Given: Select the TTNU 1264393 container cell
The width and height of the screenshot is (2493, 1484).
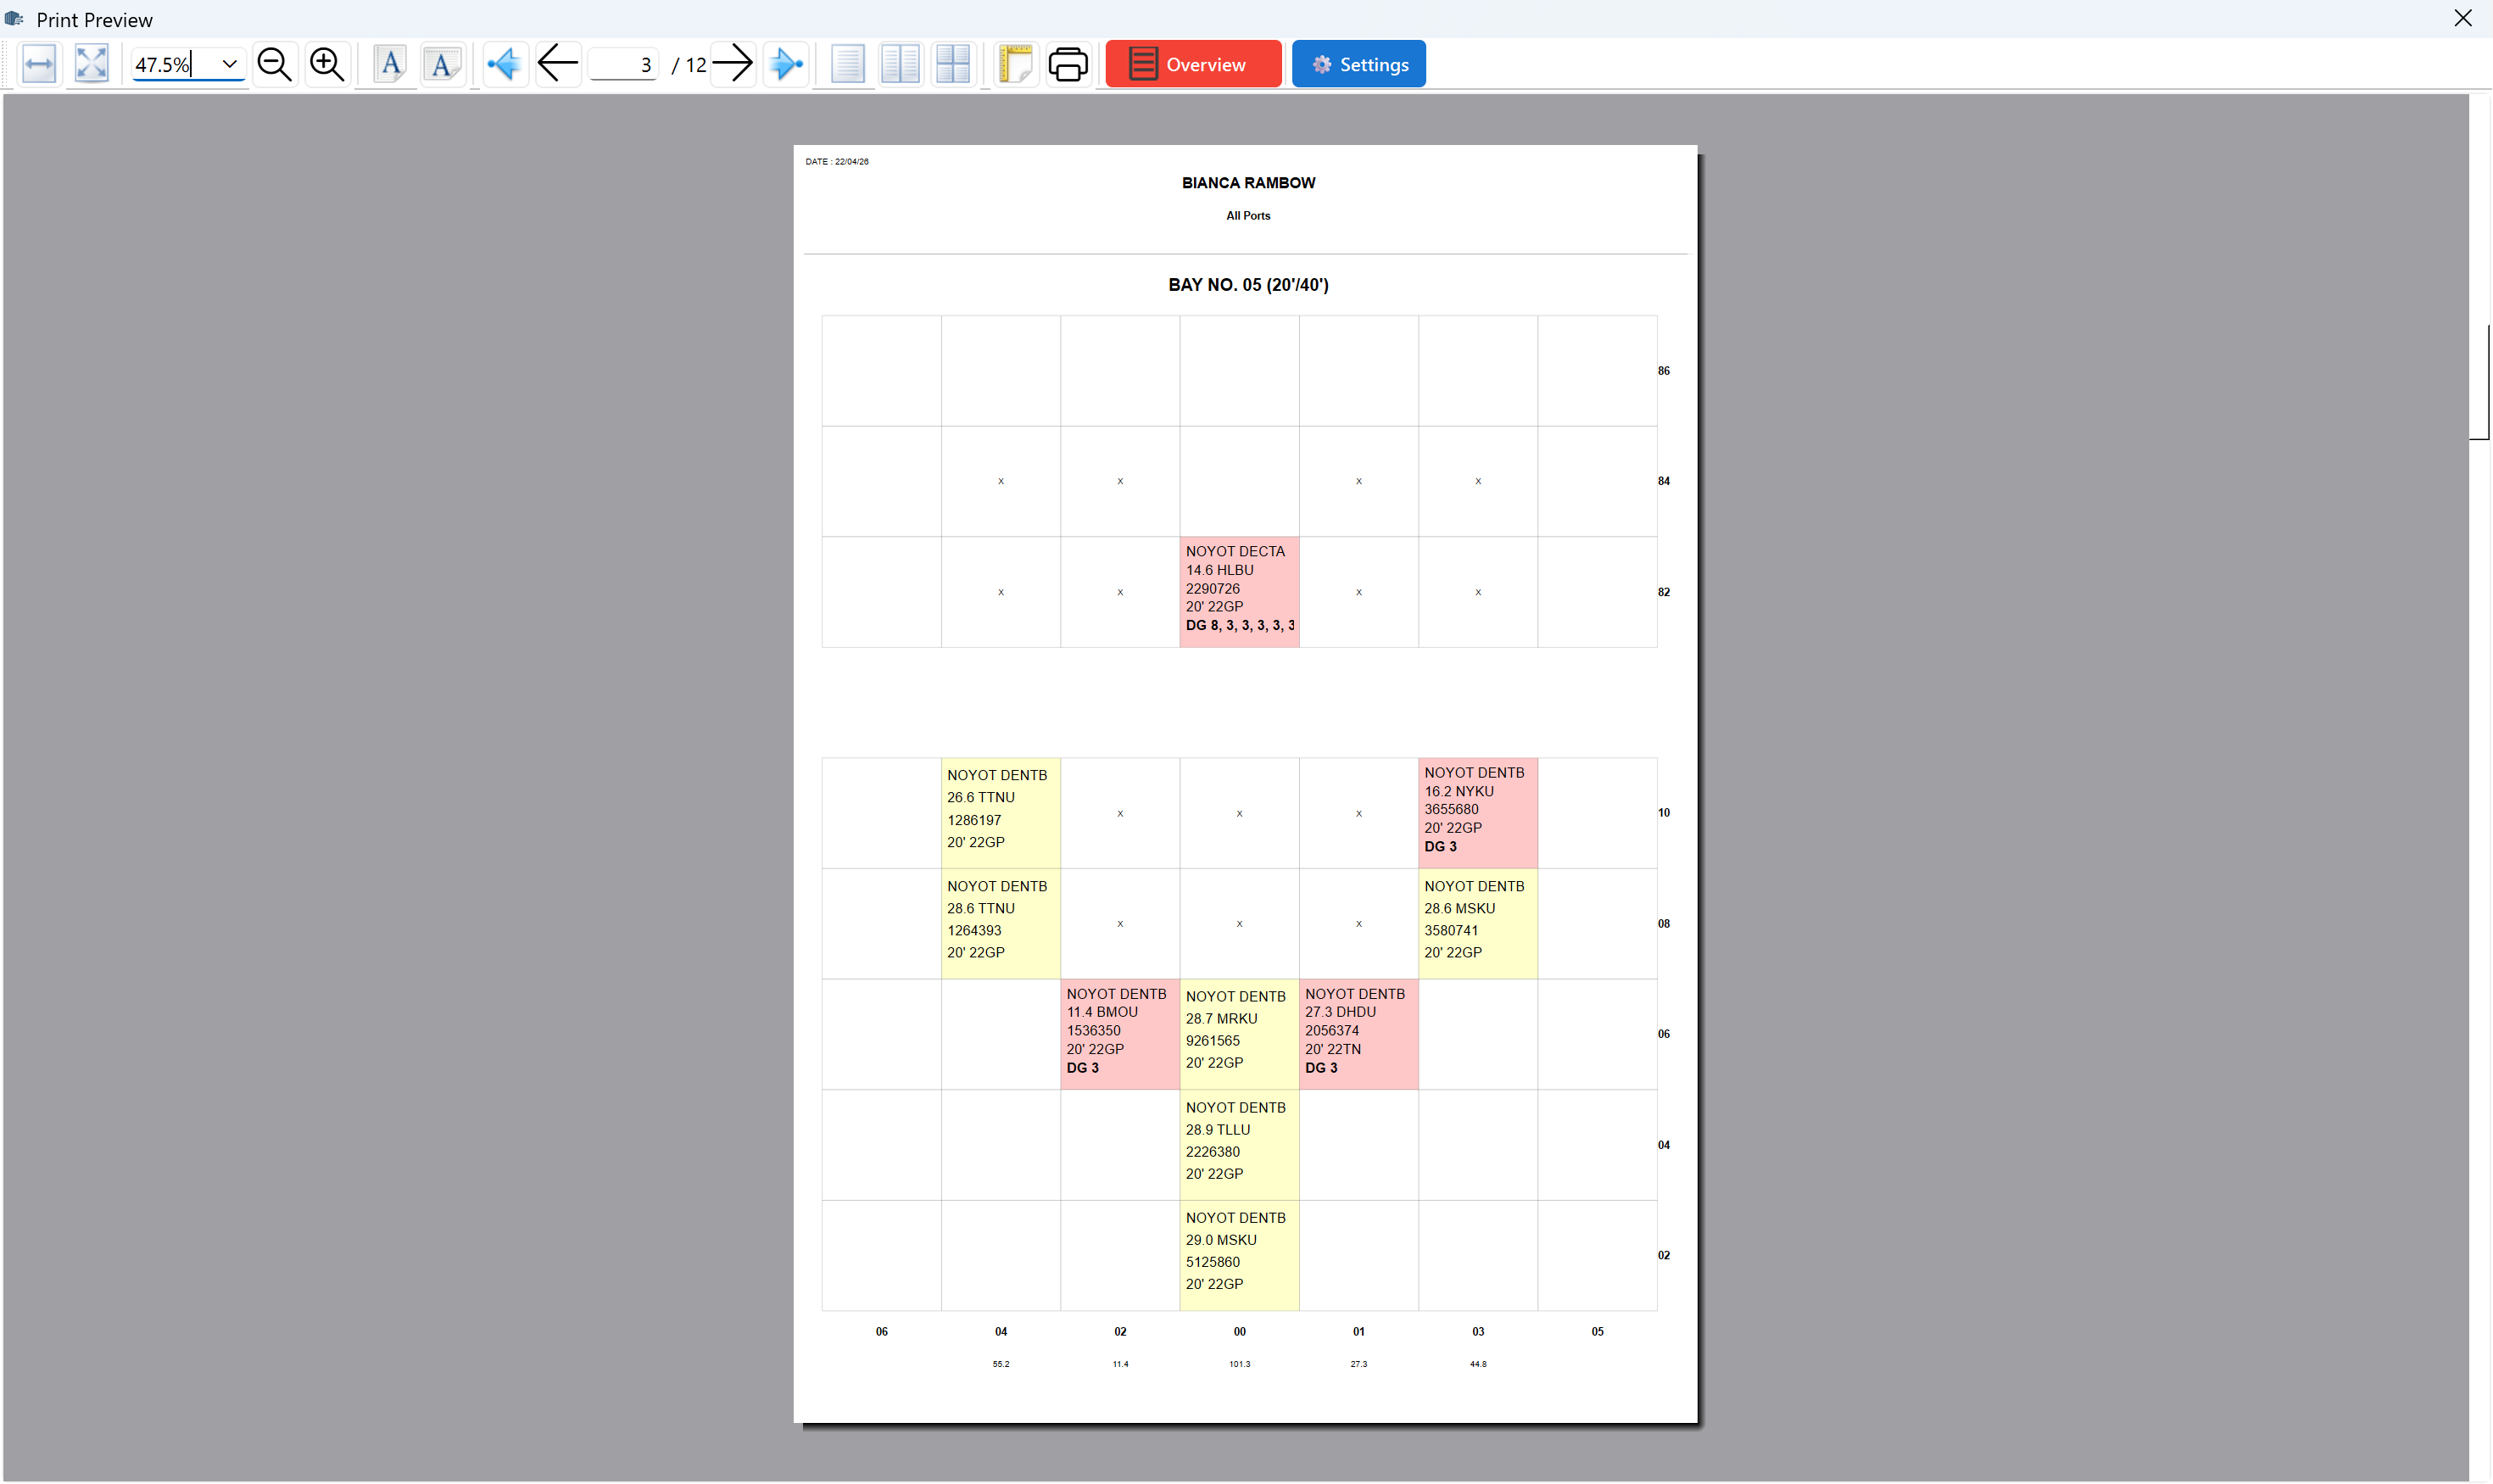Looking at the screenshot, I should [x=1000, y=924].
